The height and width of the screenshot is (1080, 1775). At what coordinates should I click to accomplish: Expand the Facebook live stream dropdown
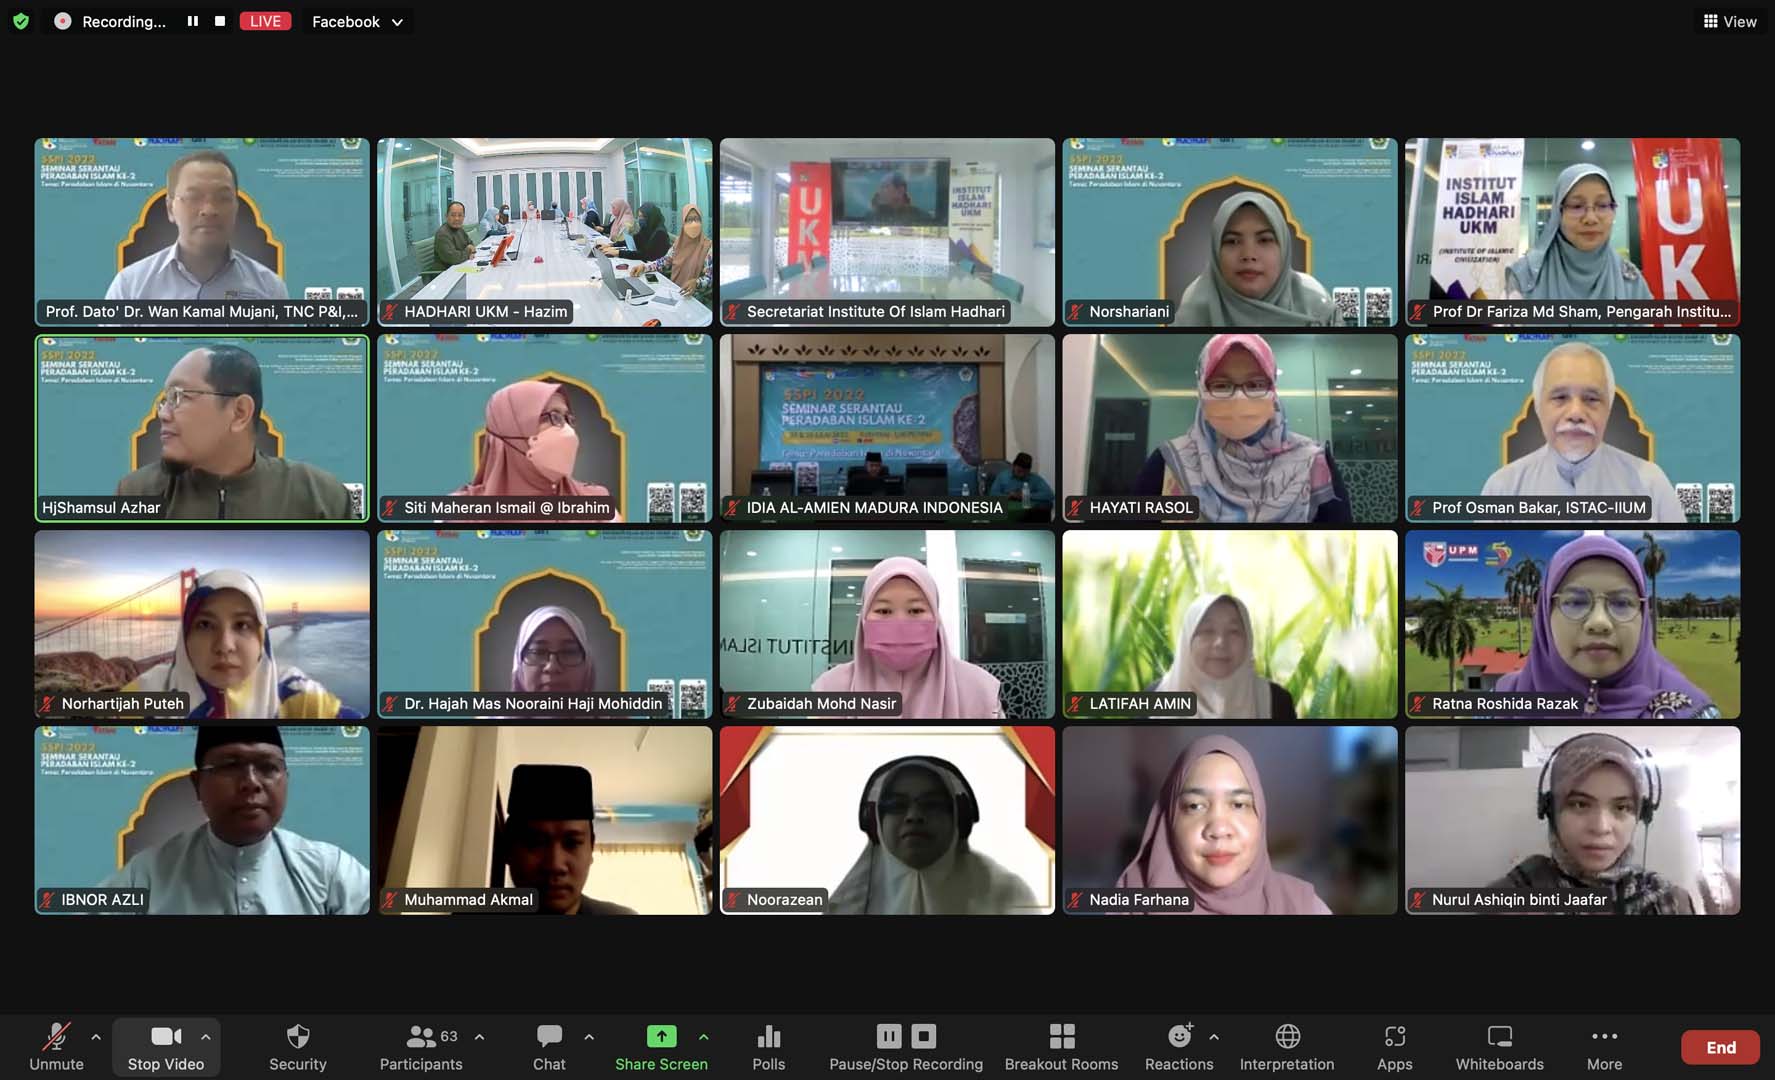(357, 21)
